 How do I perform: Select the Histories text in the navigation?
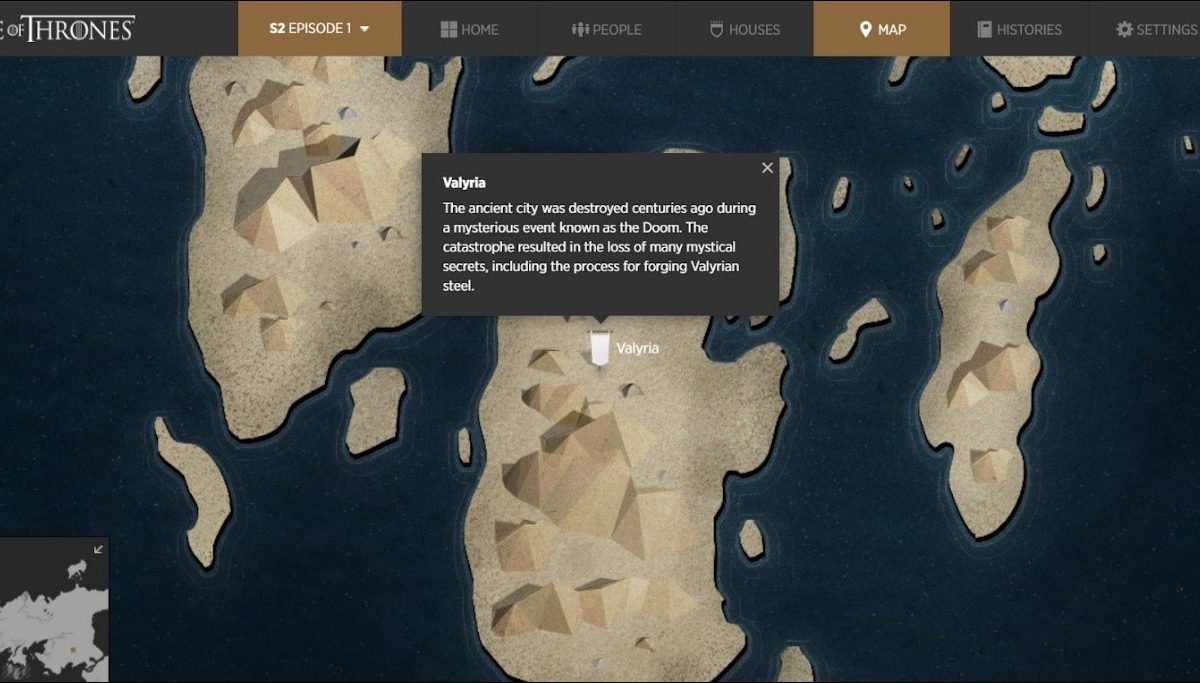point(1029,29)
